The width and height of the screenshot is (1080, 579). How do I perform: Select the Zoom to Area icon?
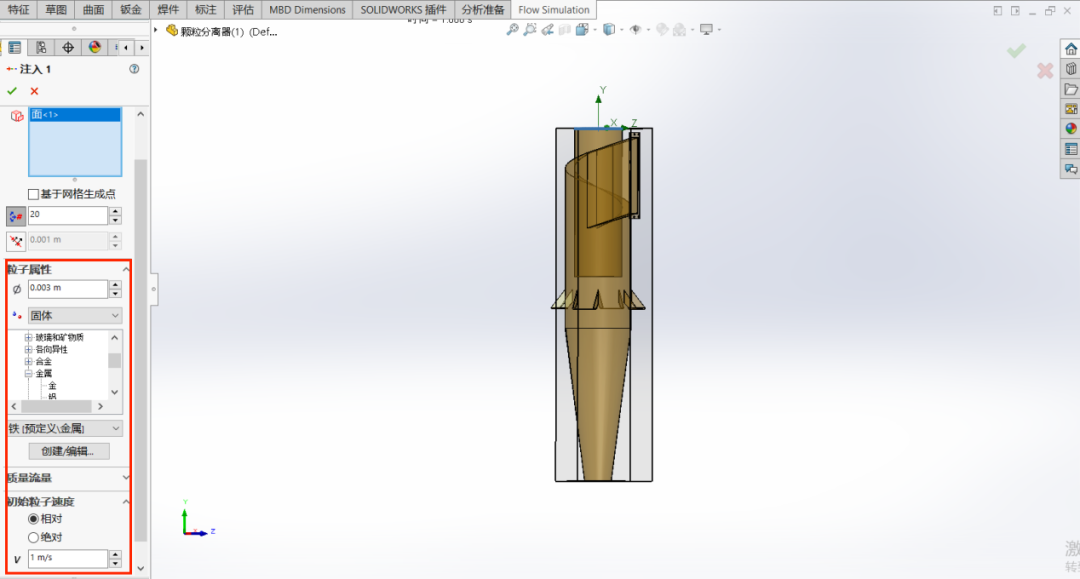click(x=530, y=30)
